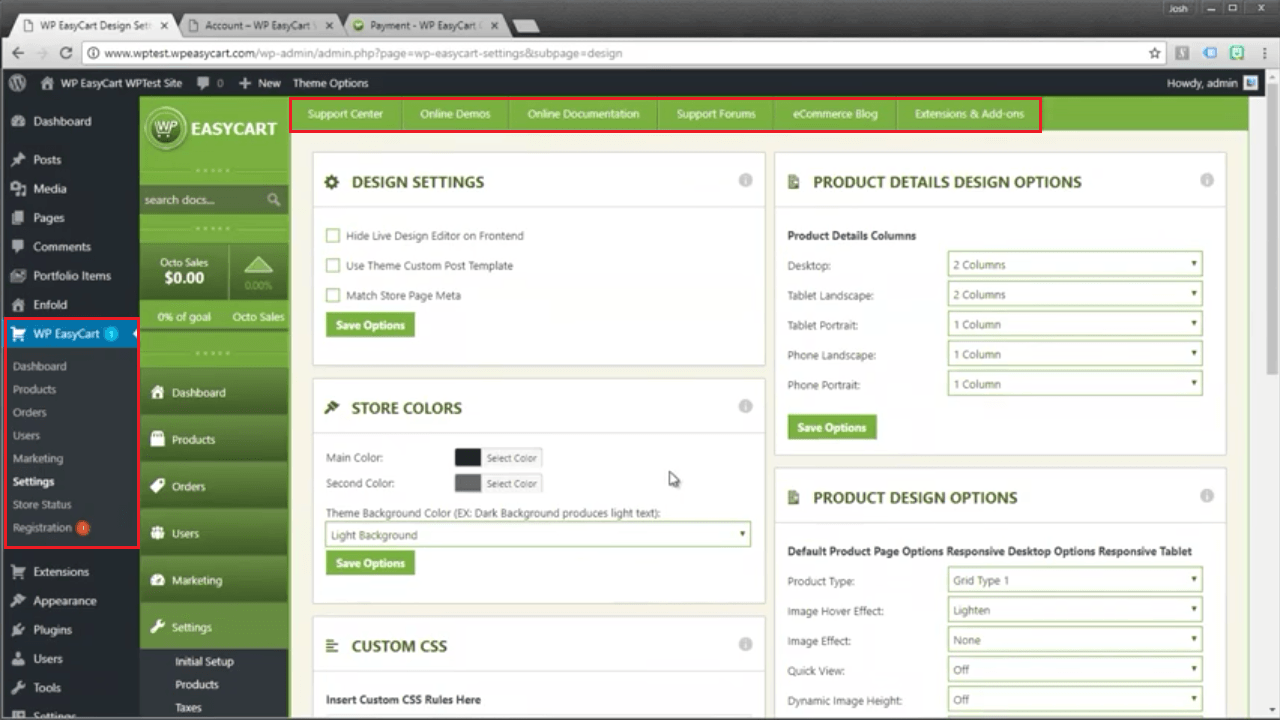Click Select Color for Second Color
Image resolution: width=1280 pixels, height=720 pixels.
(512, 484)
